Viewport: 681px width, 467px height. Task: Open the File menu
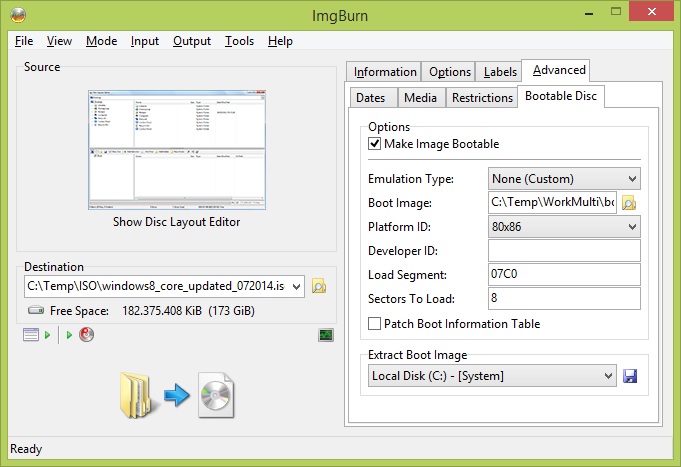coord(24,41)
